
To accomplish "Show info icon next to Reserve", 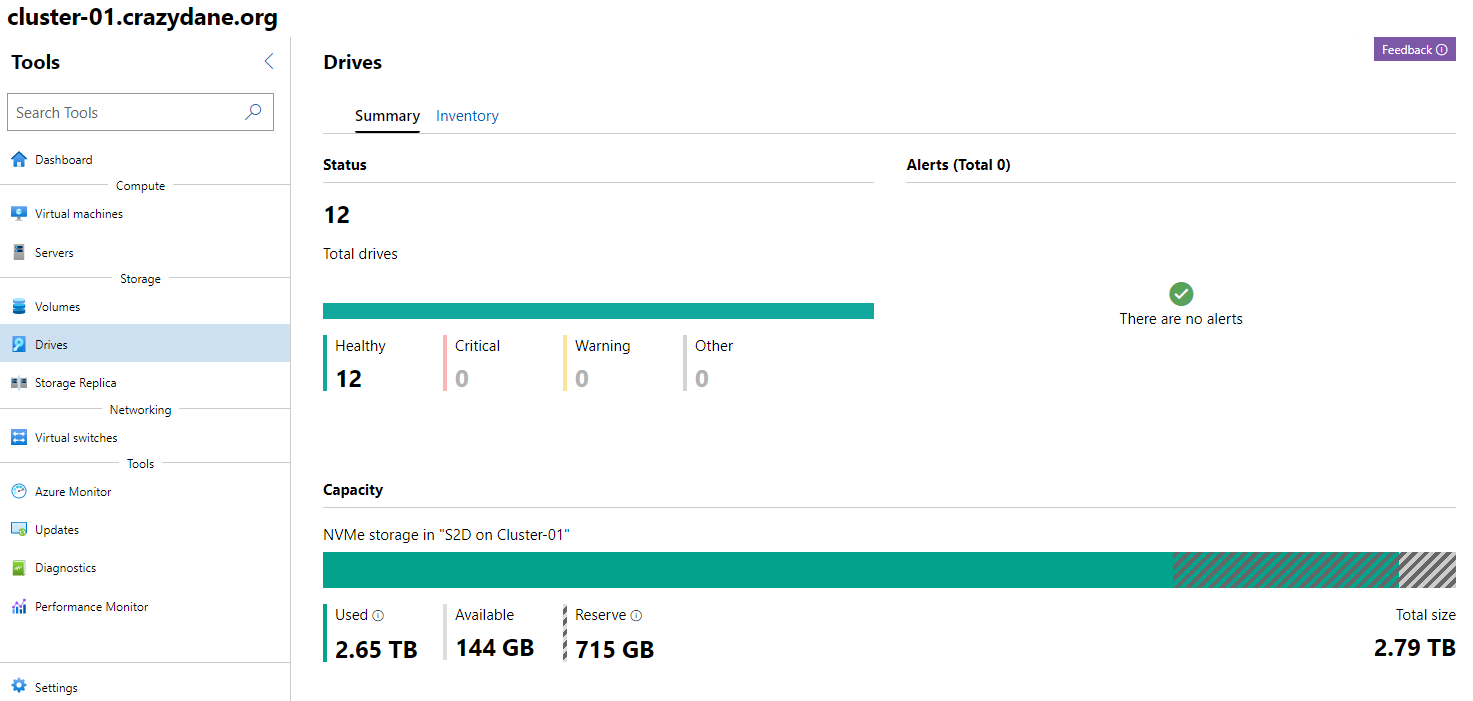I will click(x=636, y=616).
